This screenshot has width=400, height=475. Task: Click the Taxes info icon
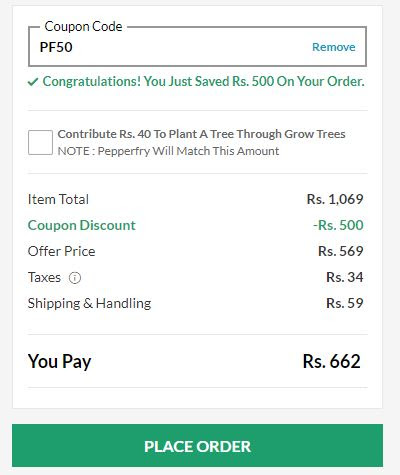pos(75,278)
